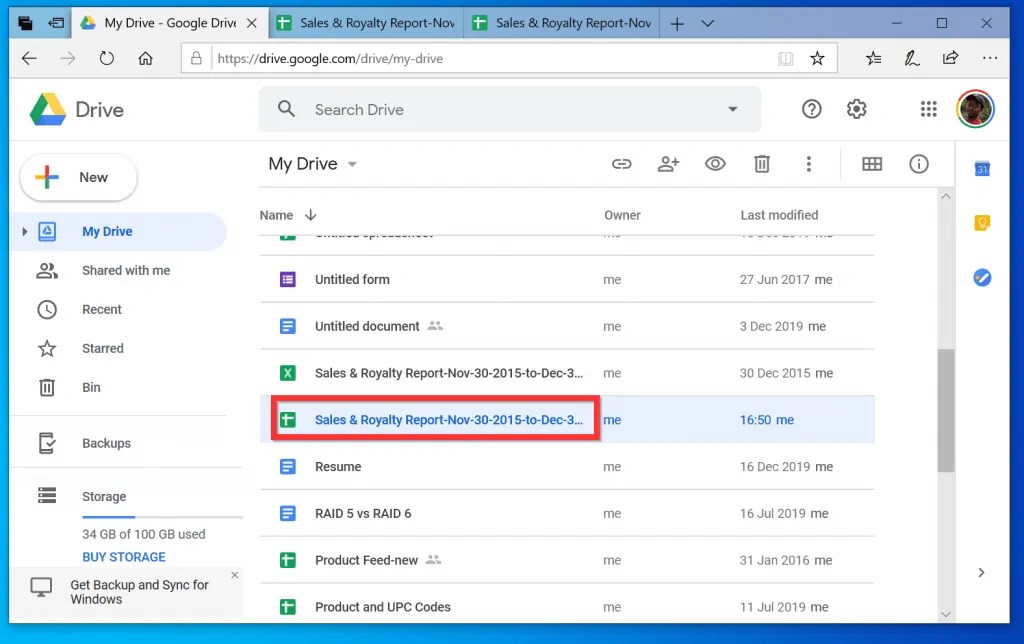Expand the My Drive sidebar tree
Screen dimensions: 1024x644
pos(24,231)
